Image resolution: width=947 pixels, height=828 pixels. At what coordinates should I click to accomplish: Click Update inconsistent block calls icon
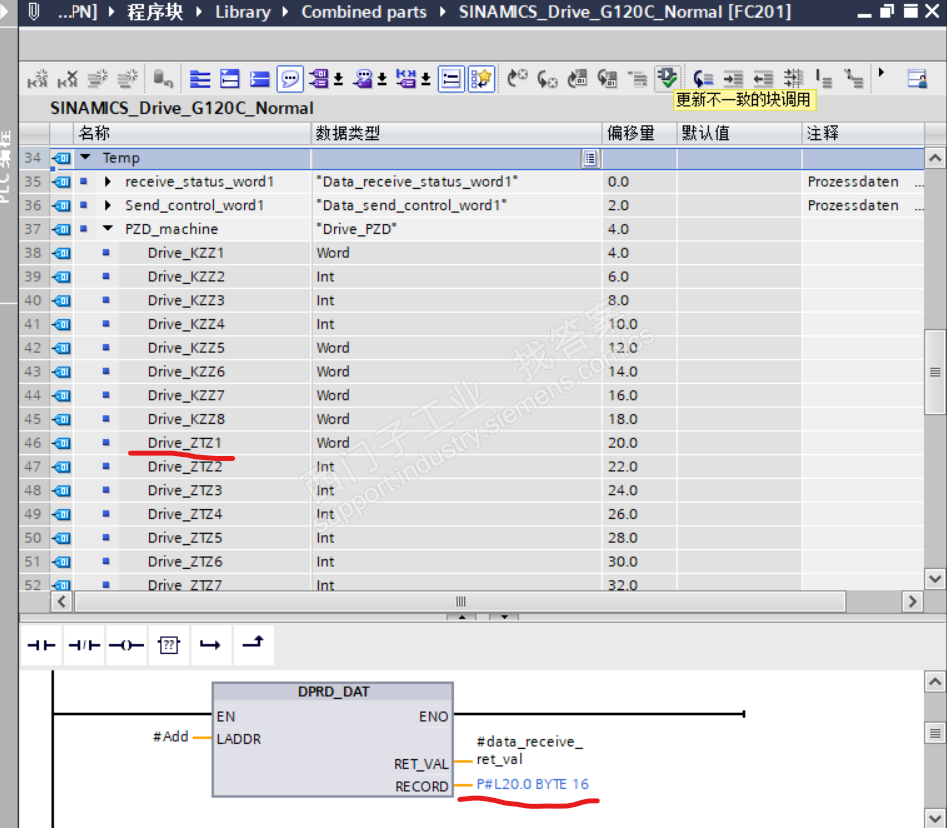667,79
